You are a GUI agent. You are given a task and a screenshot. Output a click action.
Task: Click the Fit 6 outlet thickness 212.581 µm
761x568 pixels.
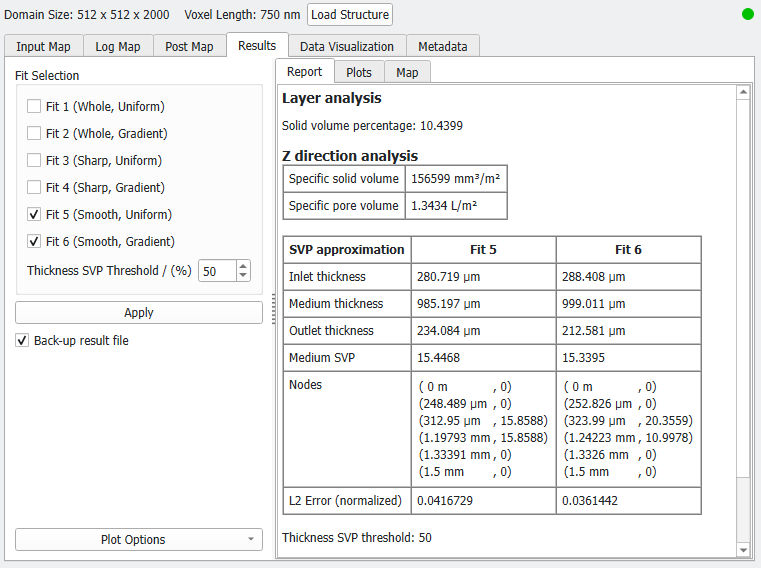pos(594,331)
